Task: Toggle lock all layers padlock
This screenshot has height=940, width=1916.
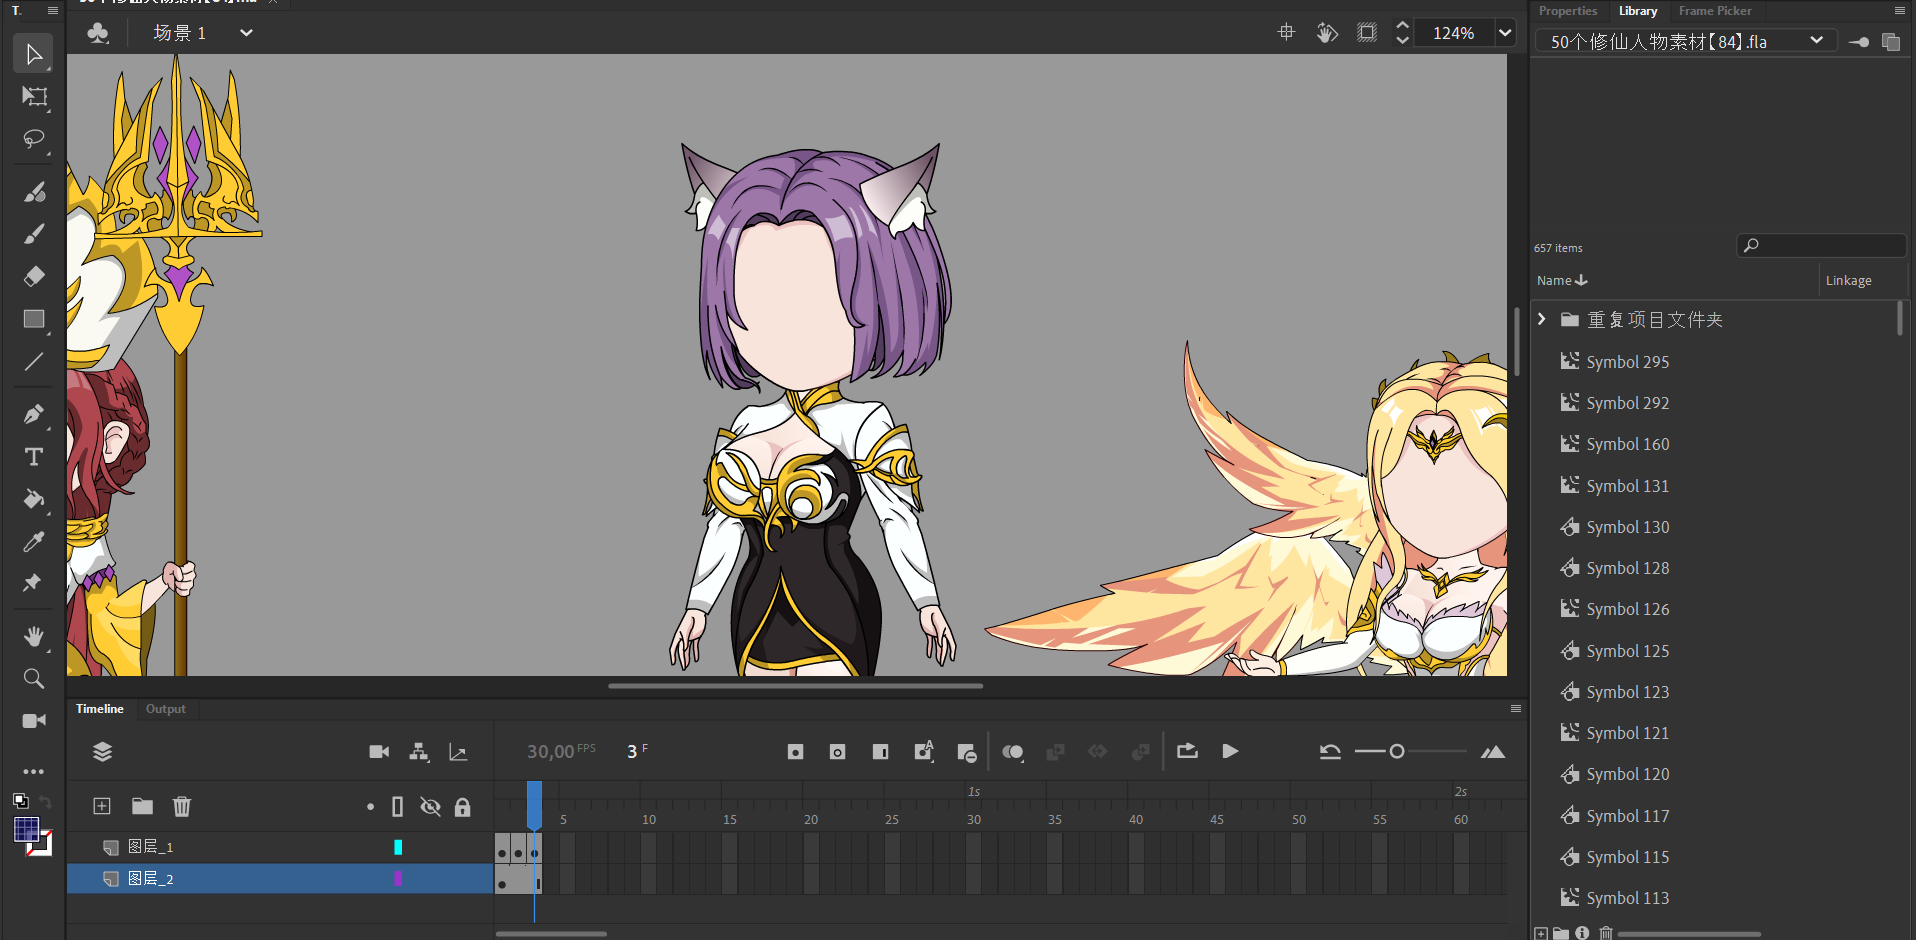Action: [462, 807]
